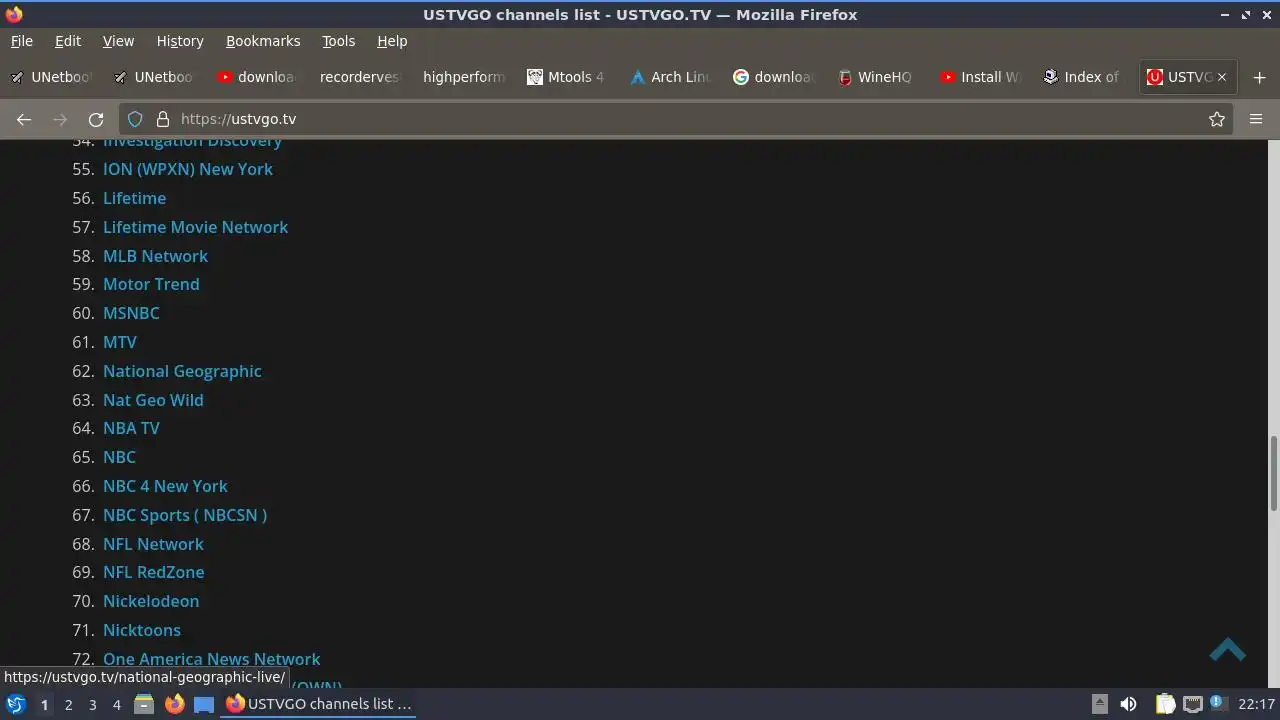Screen dimensions: 1280x720
Task: Open the View menu
Action: [118, 41]
